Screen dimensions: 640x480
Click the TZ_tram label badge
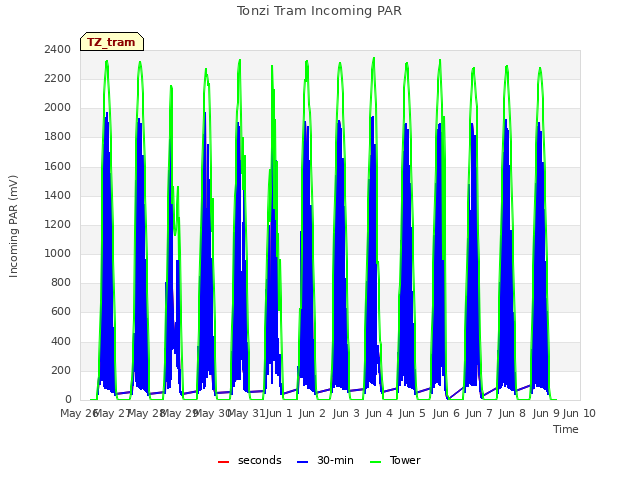[112, 42]
